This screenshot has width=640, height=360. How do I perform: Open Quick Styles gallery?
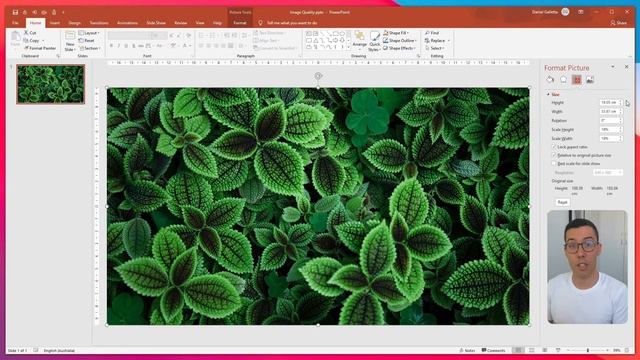pyautogui.click(x=374, y=41)
